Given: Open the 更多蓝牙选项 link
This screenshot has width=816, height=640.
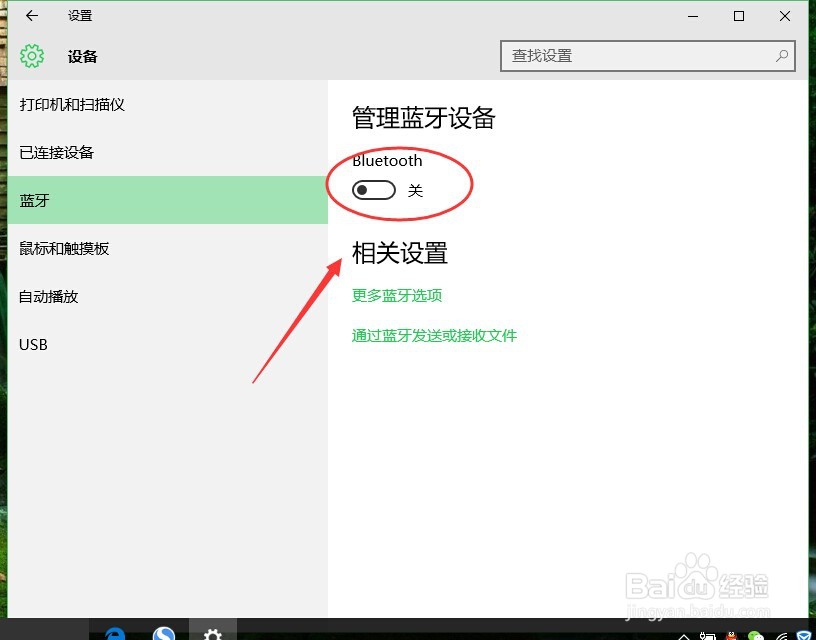Looking at the screenshot, I should 397,296.
